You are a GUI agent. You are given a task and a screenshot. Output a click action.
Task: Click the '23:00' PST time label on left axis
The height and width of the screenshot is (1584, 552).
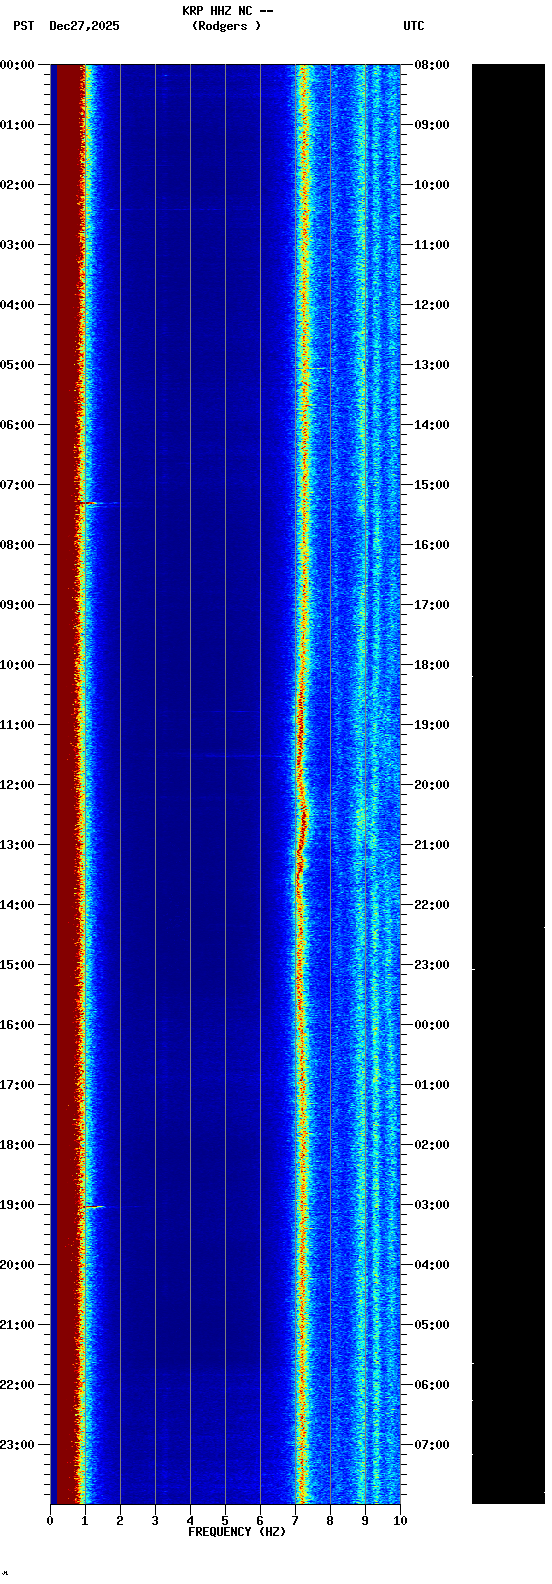pos(17,1445)
